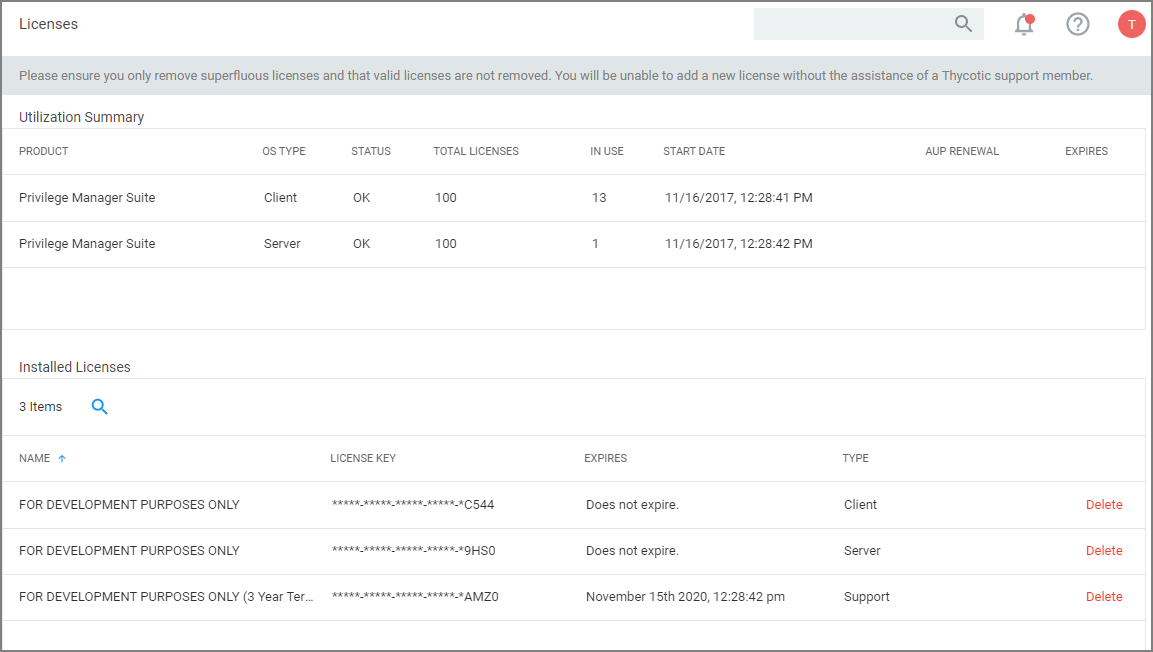Open the notifications bell

[x=1024, y=25]
